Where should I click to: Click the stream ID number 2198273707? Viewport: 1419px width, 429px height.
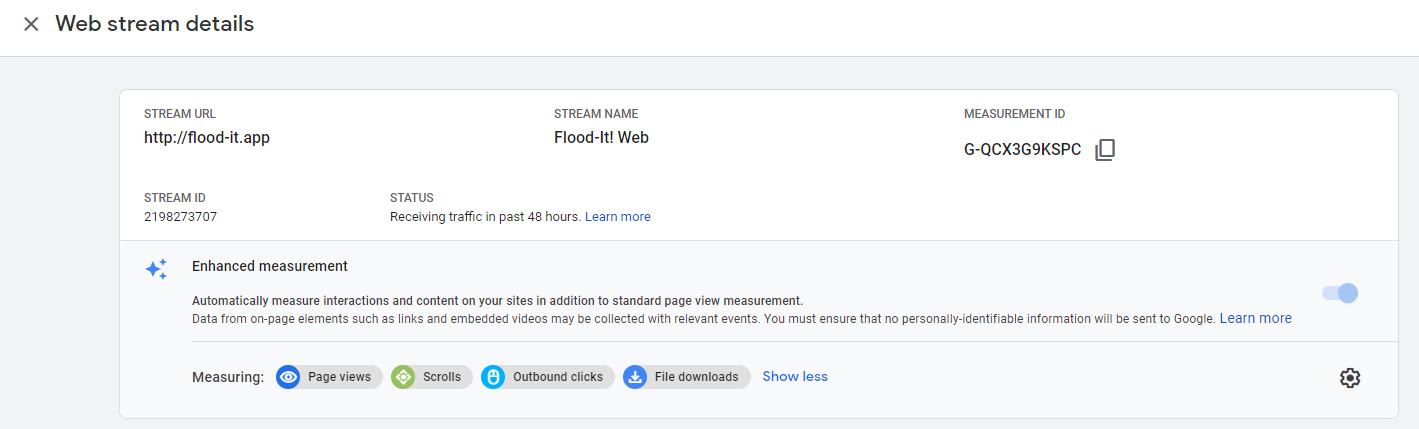tap(181, 217)
